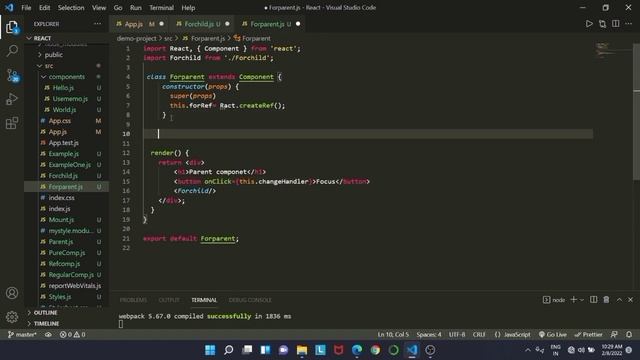640x360 pixels.
Task: Open editor More Actions ellipsis
Action: (629, 24)
